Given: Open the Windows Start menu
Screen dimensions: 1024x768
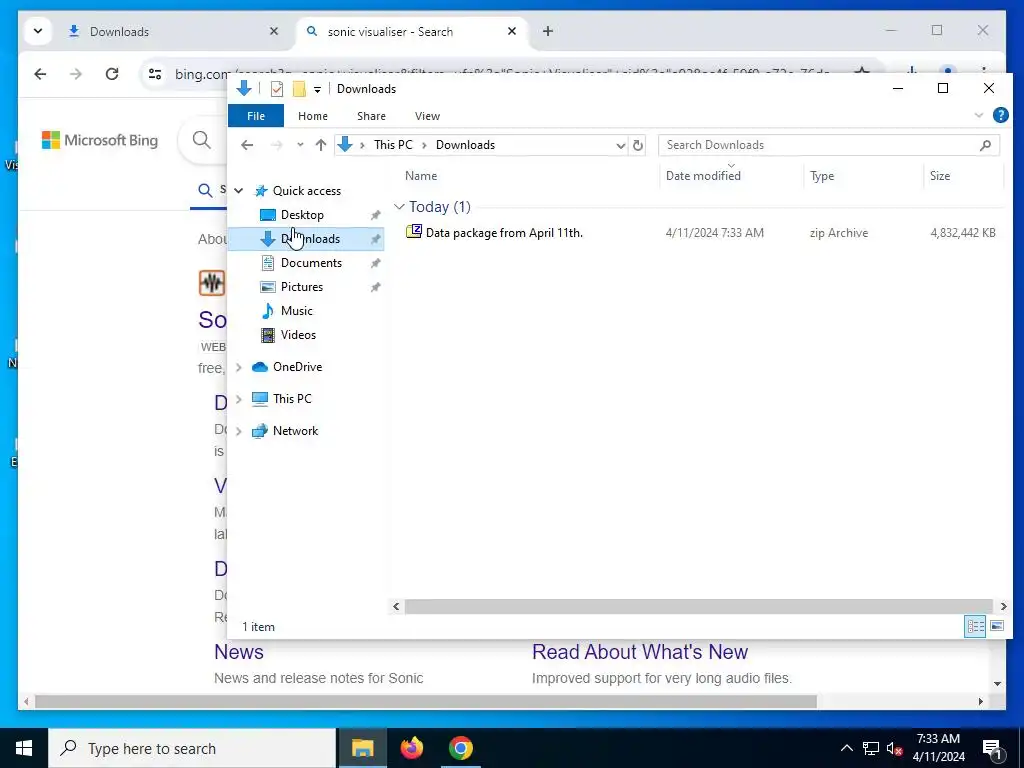Looking at the screenshot, I should pyautogui.click(x=24, y=748).
